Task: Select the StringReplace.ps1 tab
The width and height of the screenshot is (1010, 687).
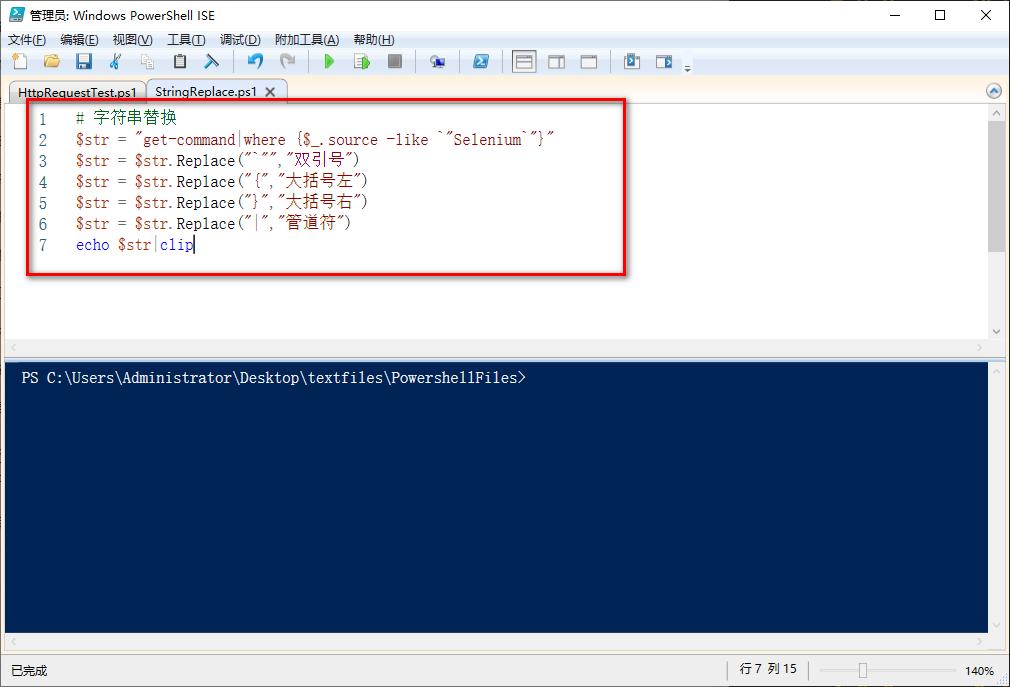Action: point(205,91)
